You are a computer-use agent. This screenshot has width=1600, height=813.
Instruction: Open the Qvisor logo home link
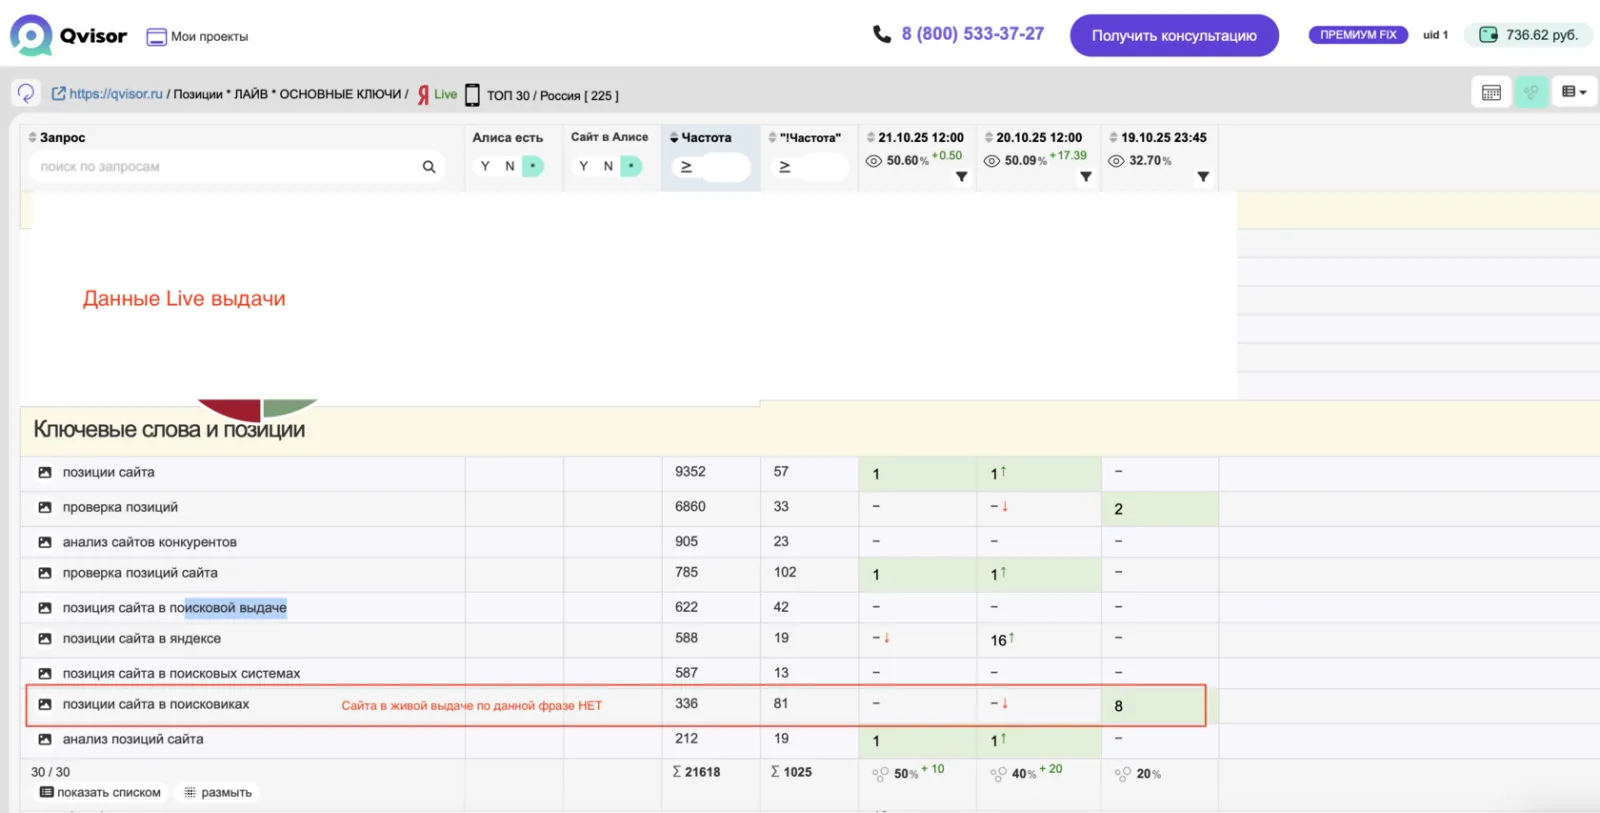pos(68,36)
